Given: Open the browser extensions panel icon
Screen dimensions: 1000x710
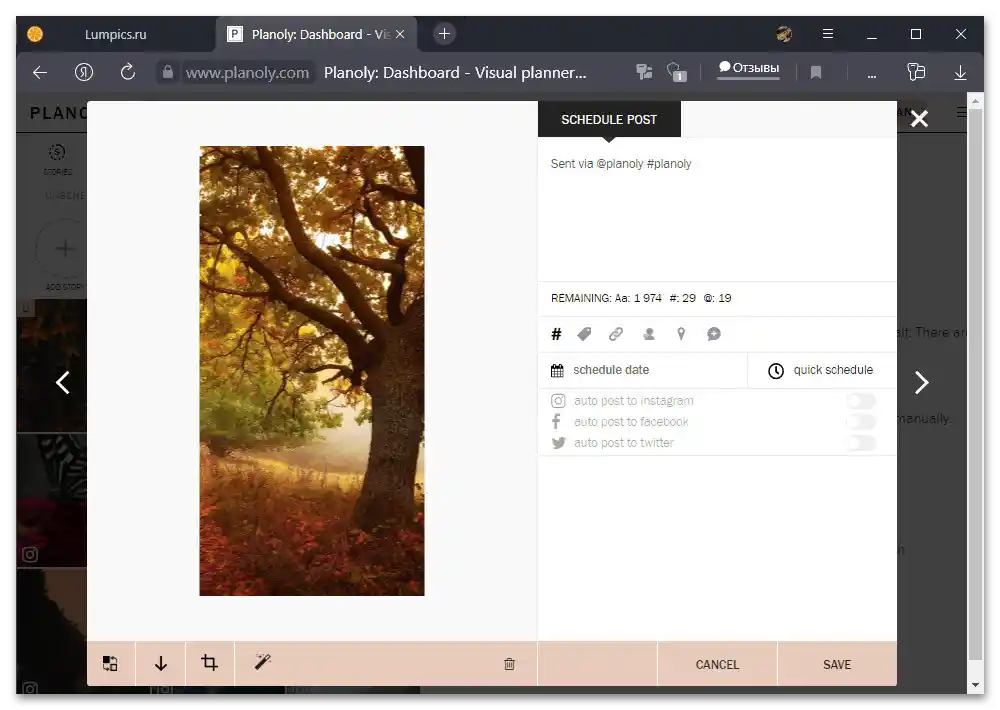Looking at the screenshot, I should click(x=916, y=71).
